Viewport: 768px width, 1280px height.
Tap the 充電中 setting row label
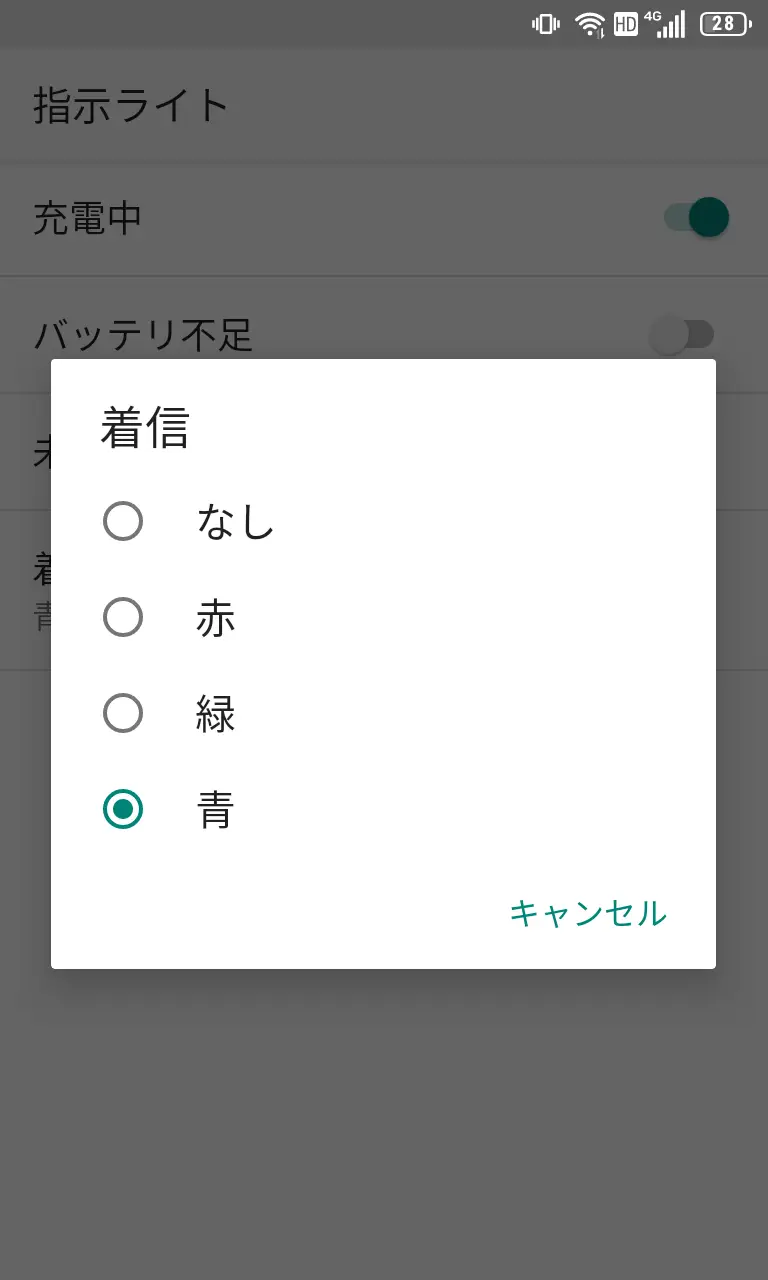tap(88, 218)
